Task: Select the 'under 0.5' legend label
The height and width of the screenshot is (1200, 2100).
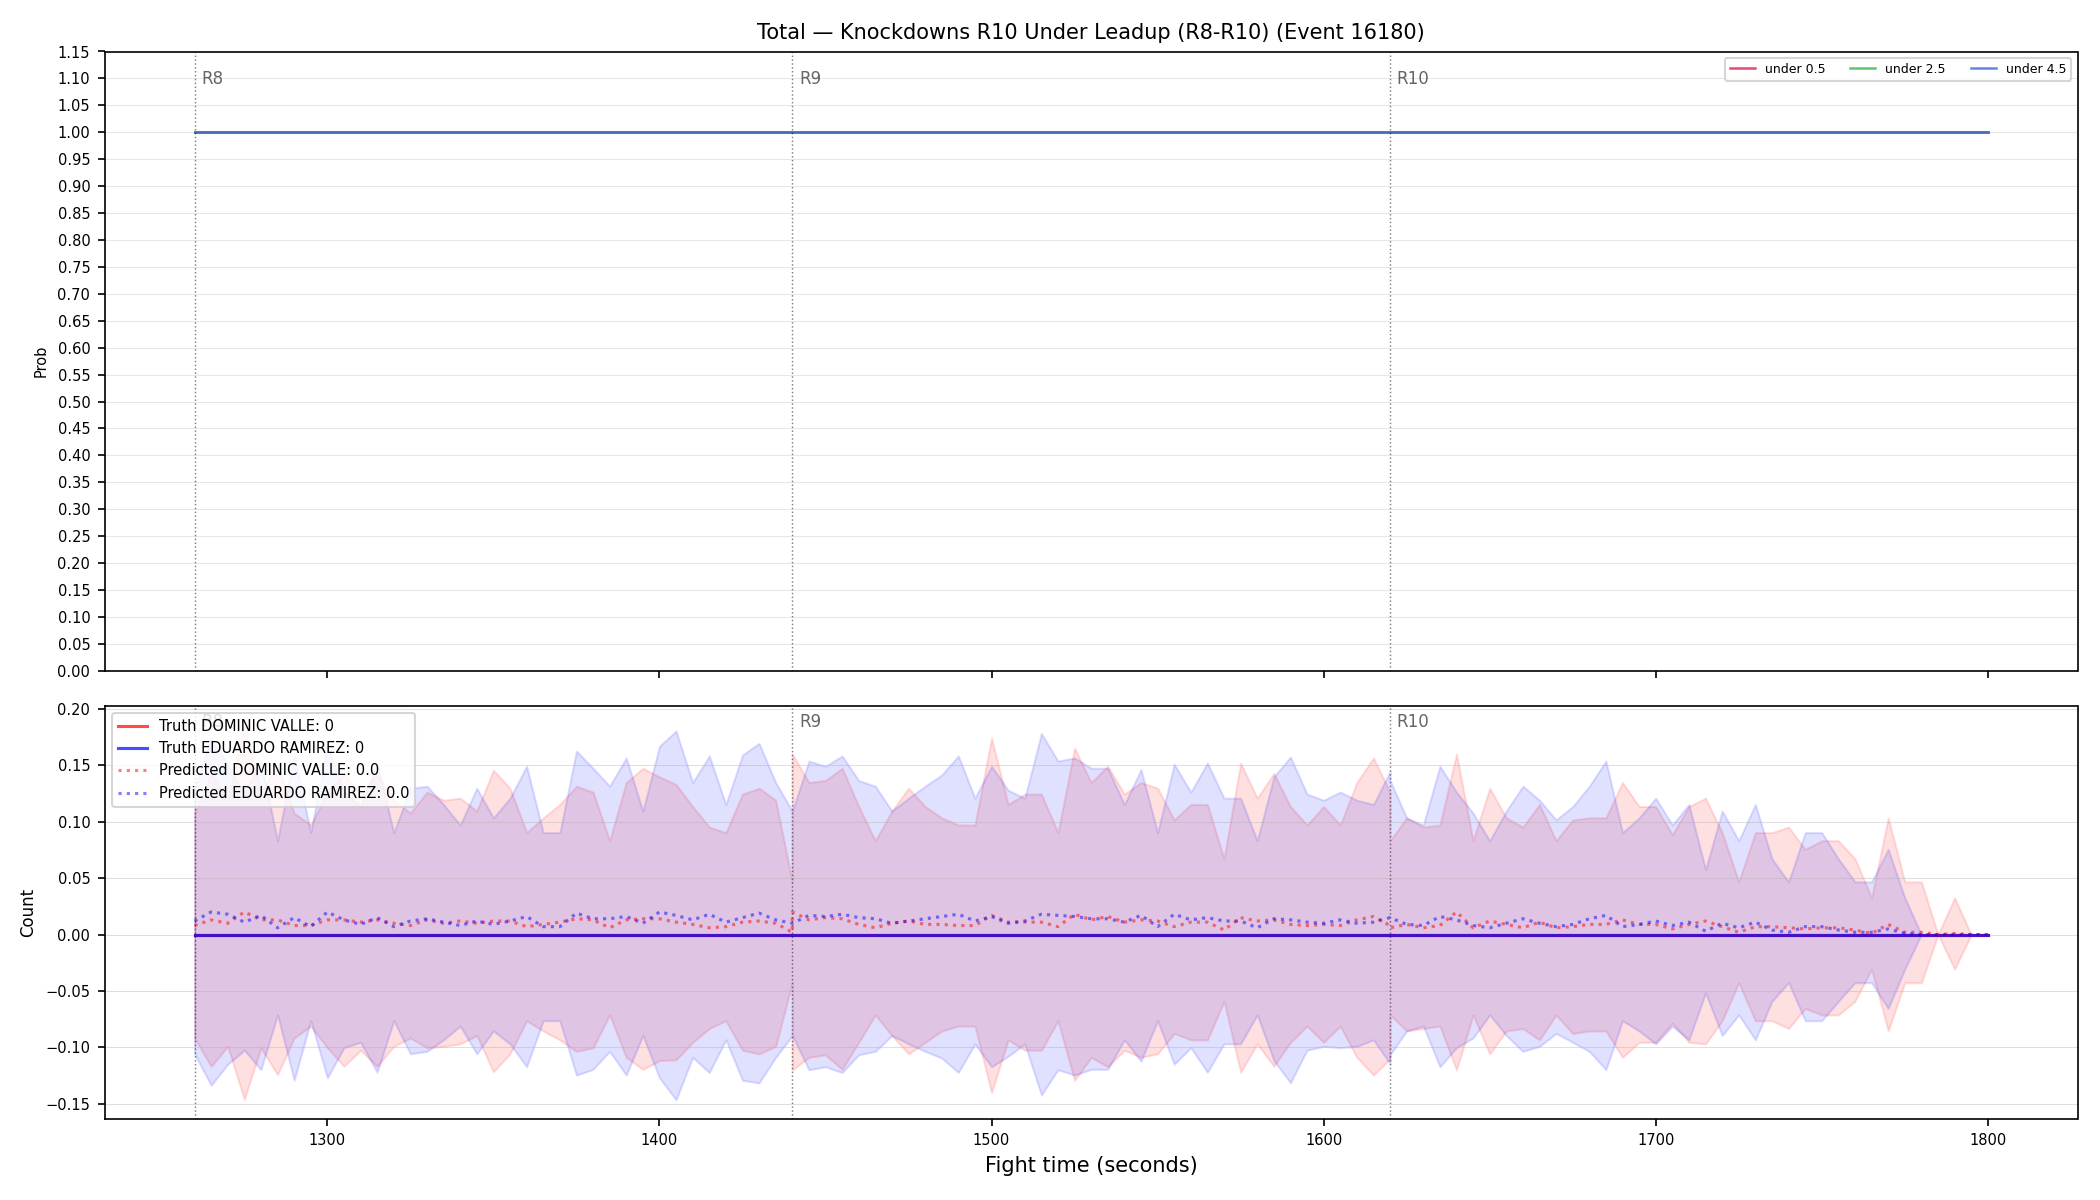Action: (1795, 69)
